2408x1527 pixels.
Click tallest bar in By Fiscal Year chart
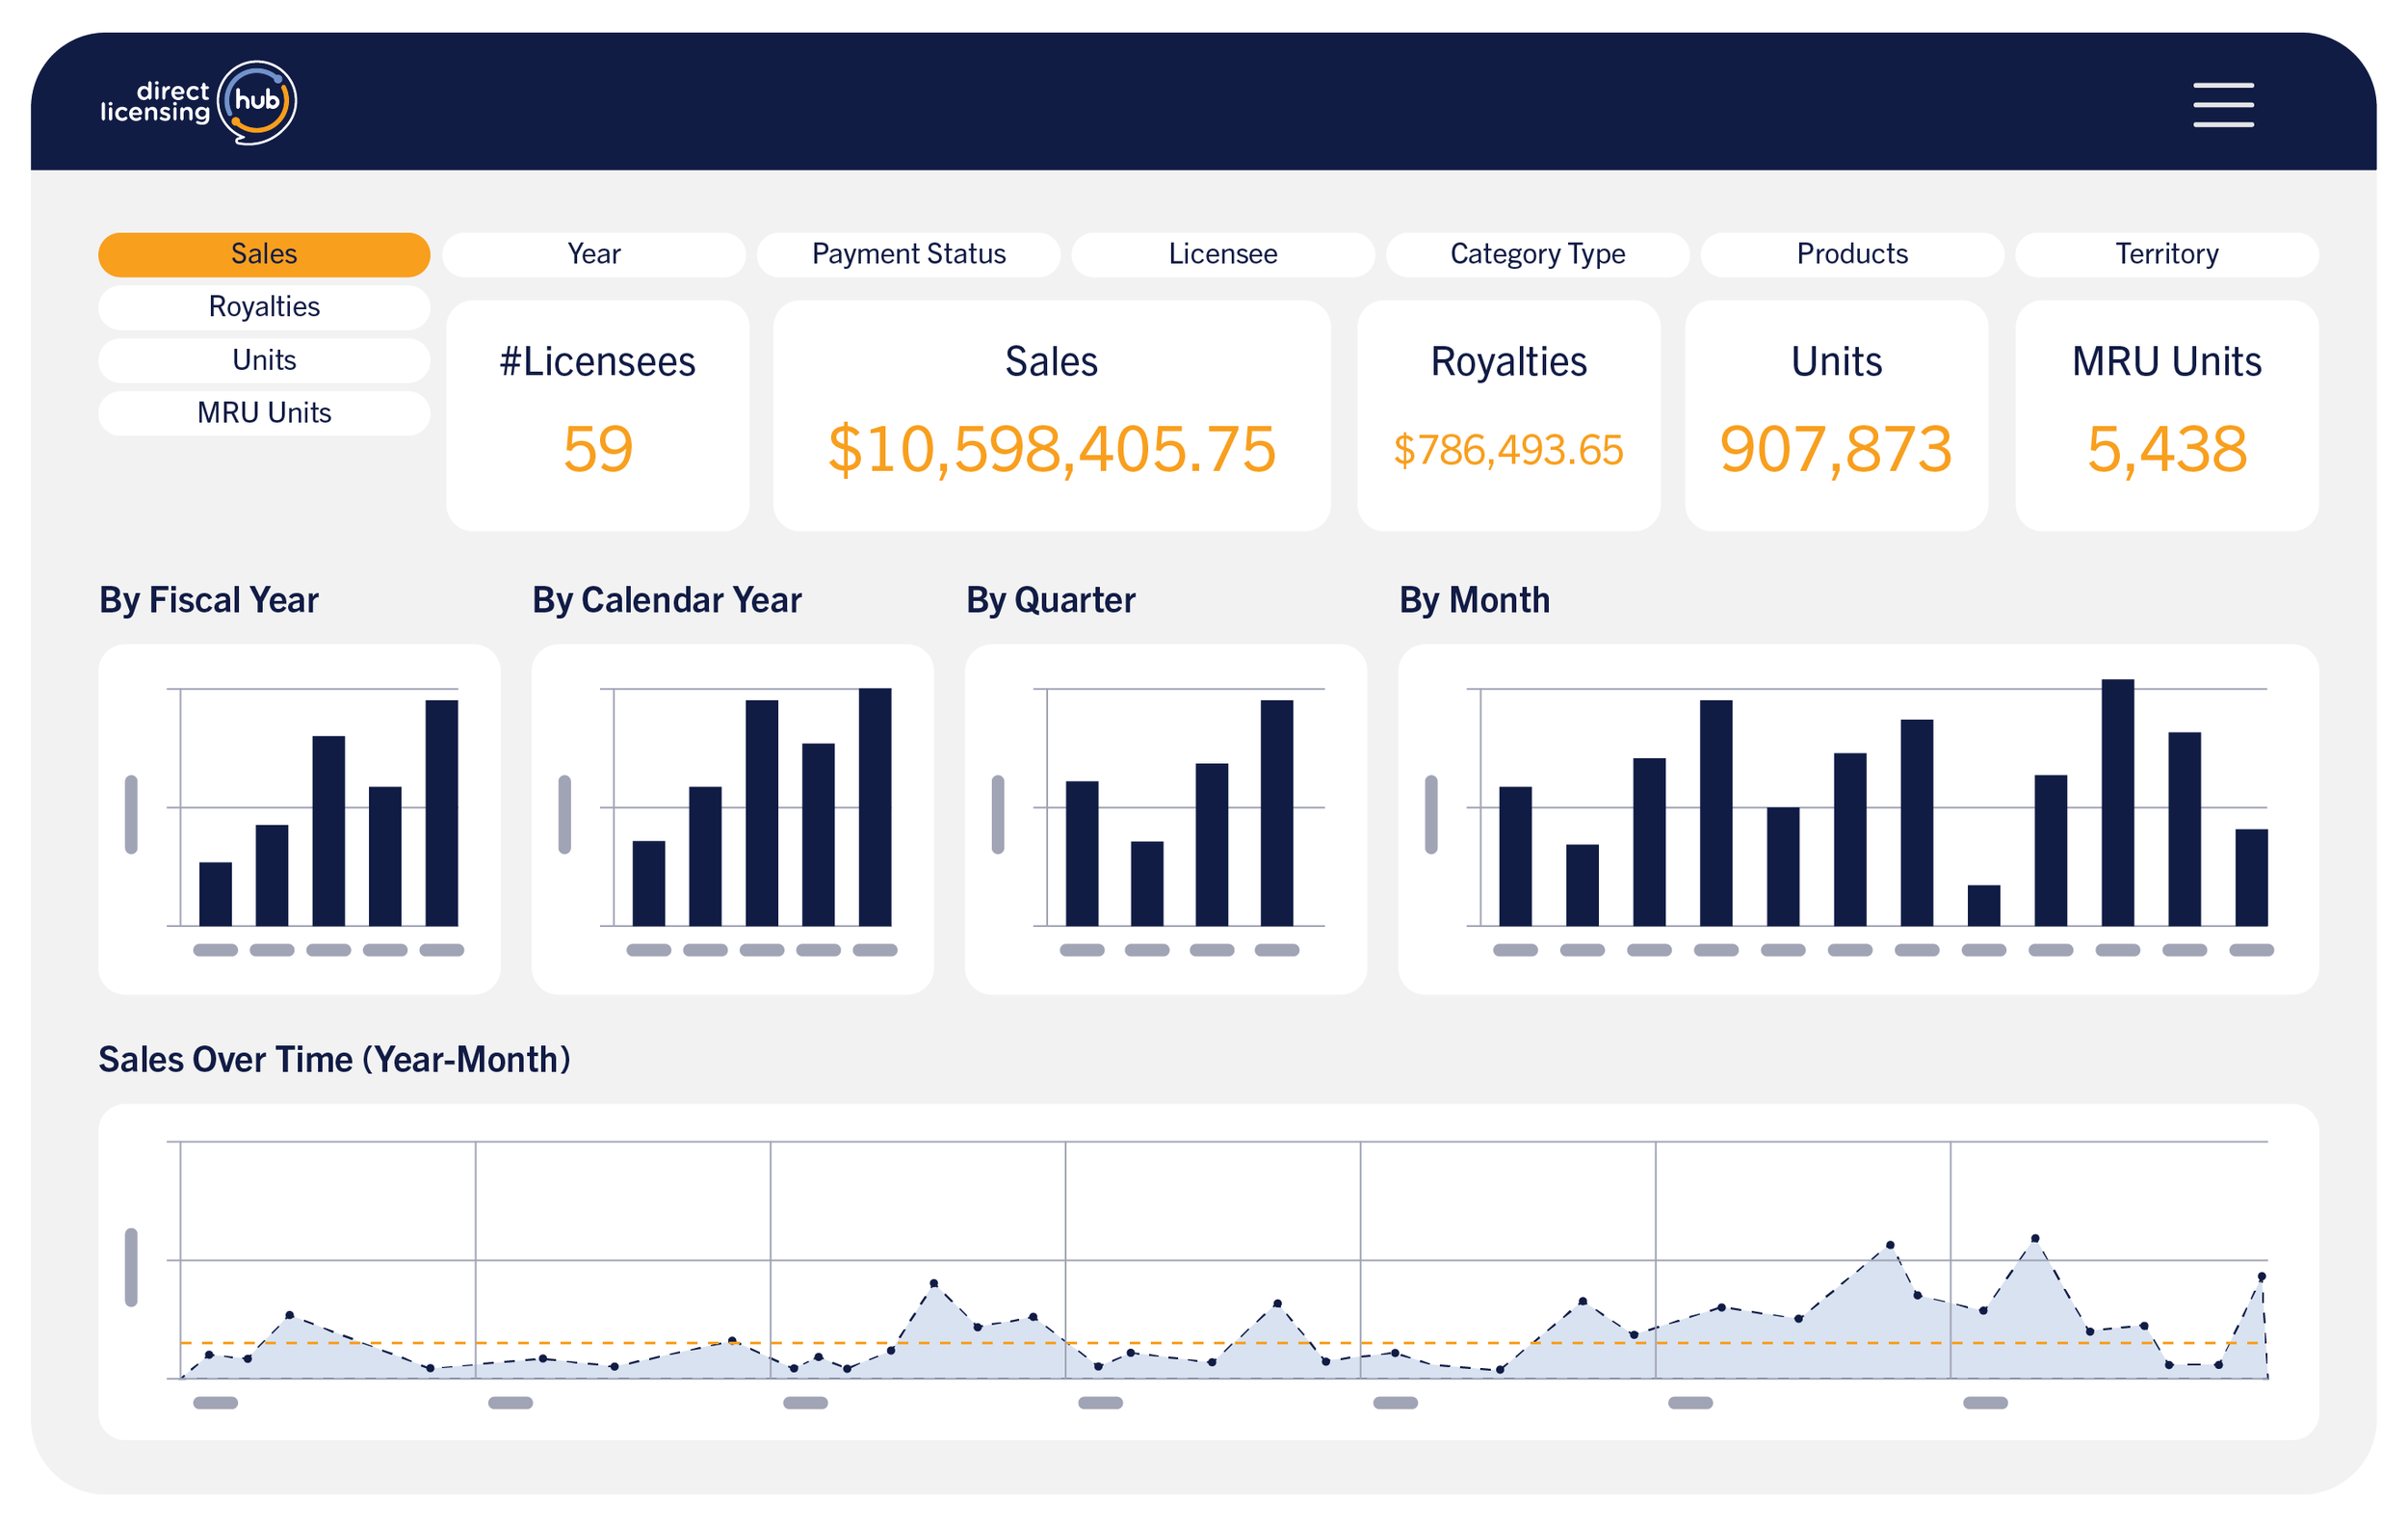[441, 812]
